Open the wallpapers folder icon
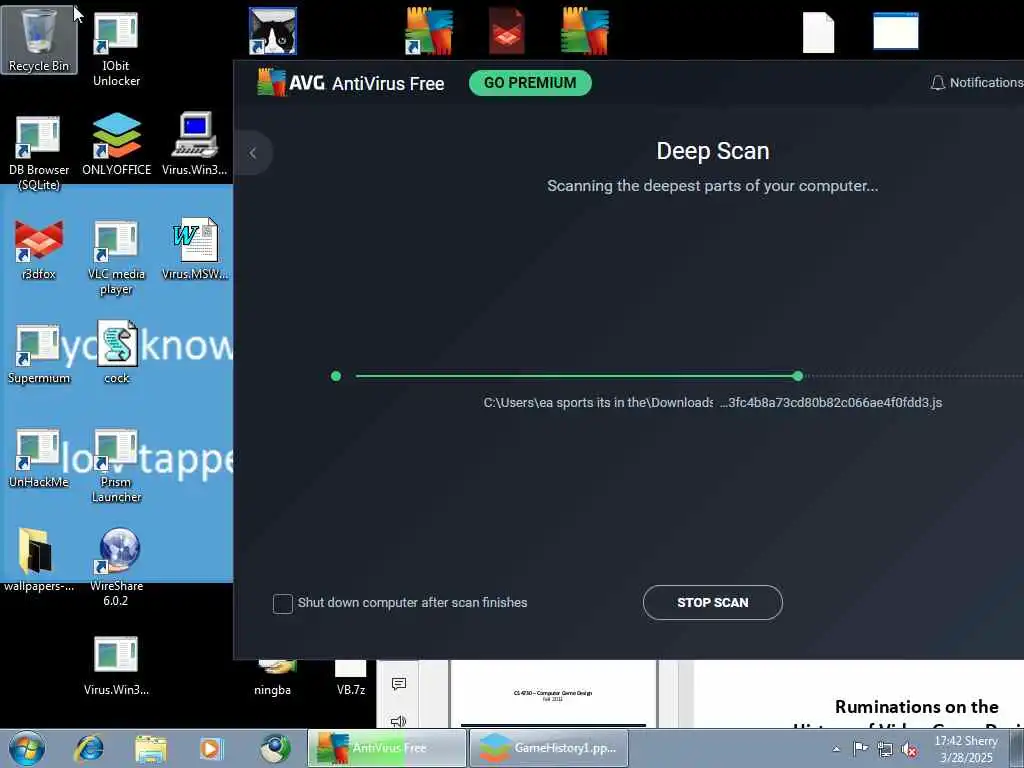The image size is (1024, 768). (39, 559)
